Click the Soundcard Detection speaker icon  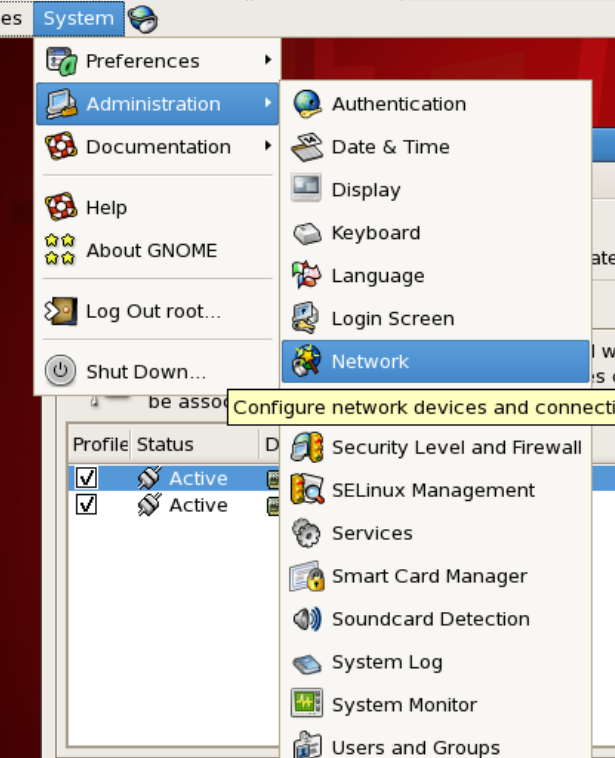click(x=307, y=619)
